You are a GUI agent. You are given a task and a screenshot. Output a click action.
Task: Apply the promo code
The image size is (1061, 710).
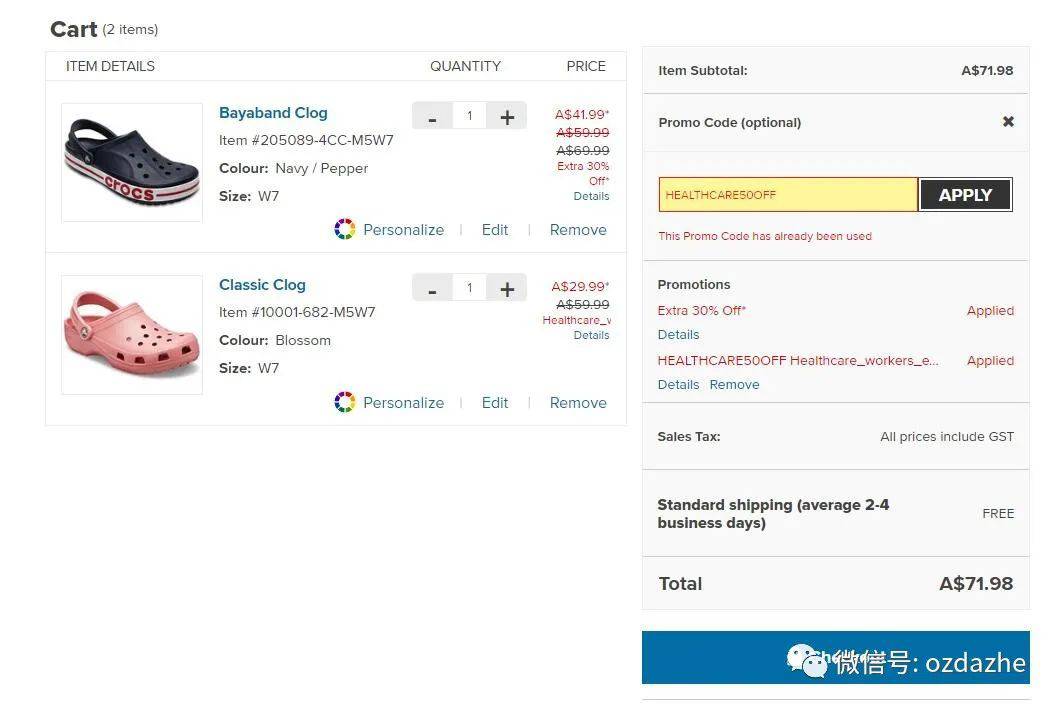tap(966, 195)
